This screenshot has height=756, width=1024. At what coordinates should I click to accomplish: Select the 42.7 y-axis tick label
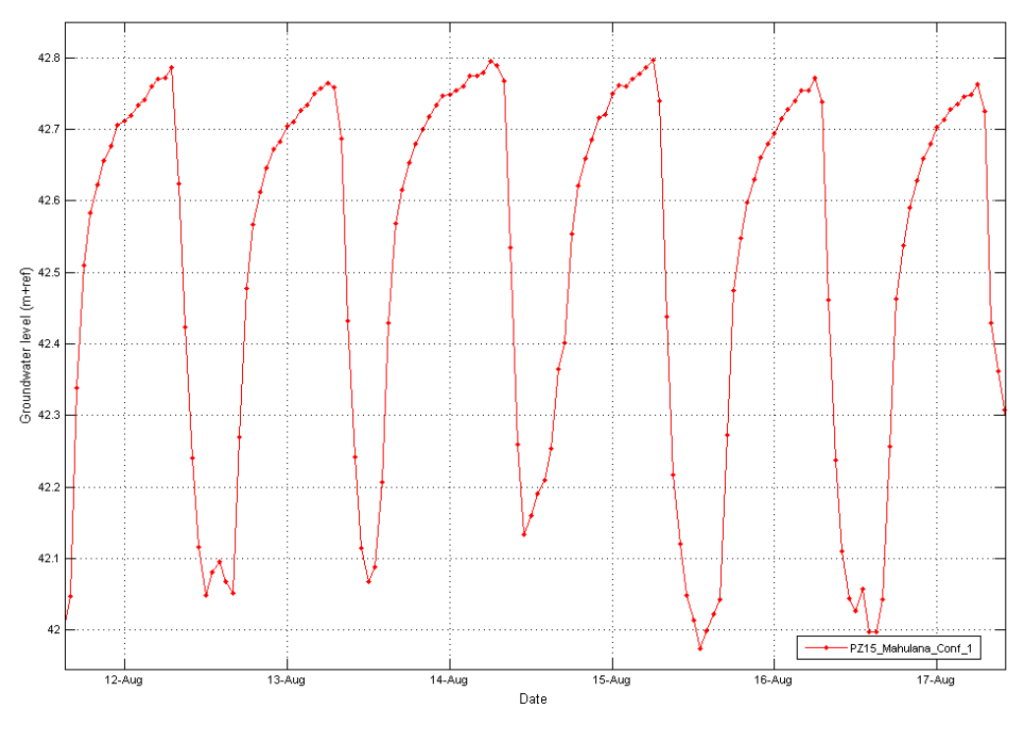coord(48,130)
